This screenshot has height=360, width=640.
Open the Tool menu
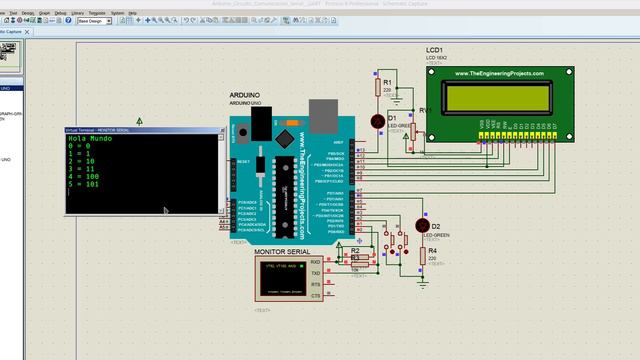pyautogui.click(x=13, y=13)
